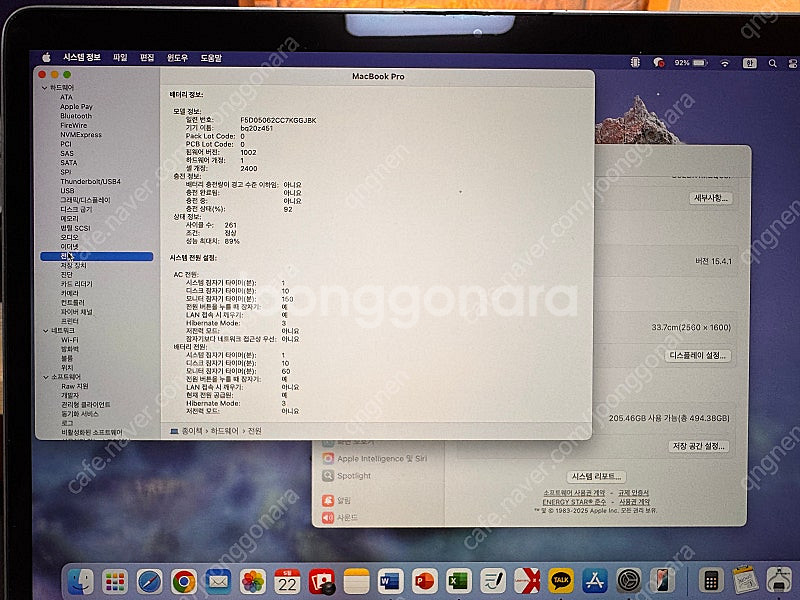Open the 편집 menu
800x600 pixels.
click(x=147, y=58)
